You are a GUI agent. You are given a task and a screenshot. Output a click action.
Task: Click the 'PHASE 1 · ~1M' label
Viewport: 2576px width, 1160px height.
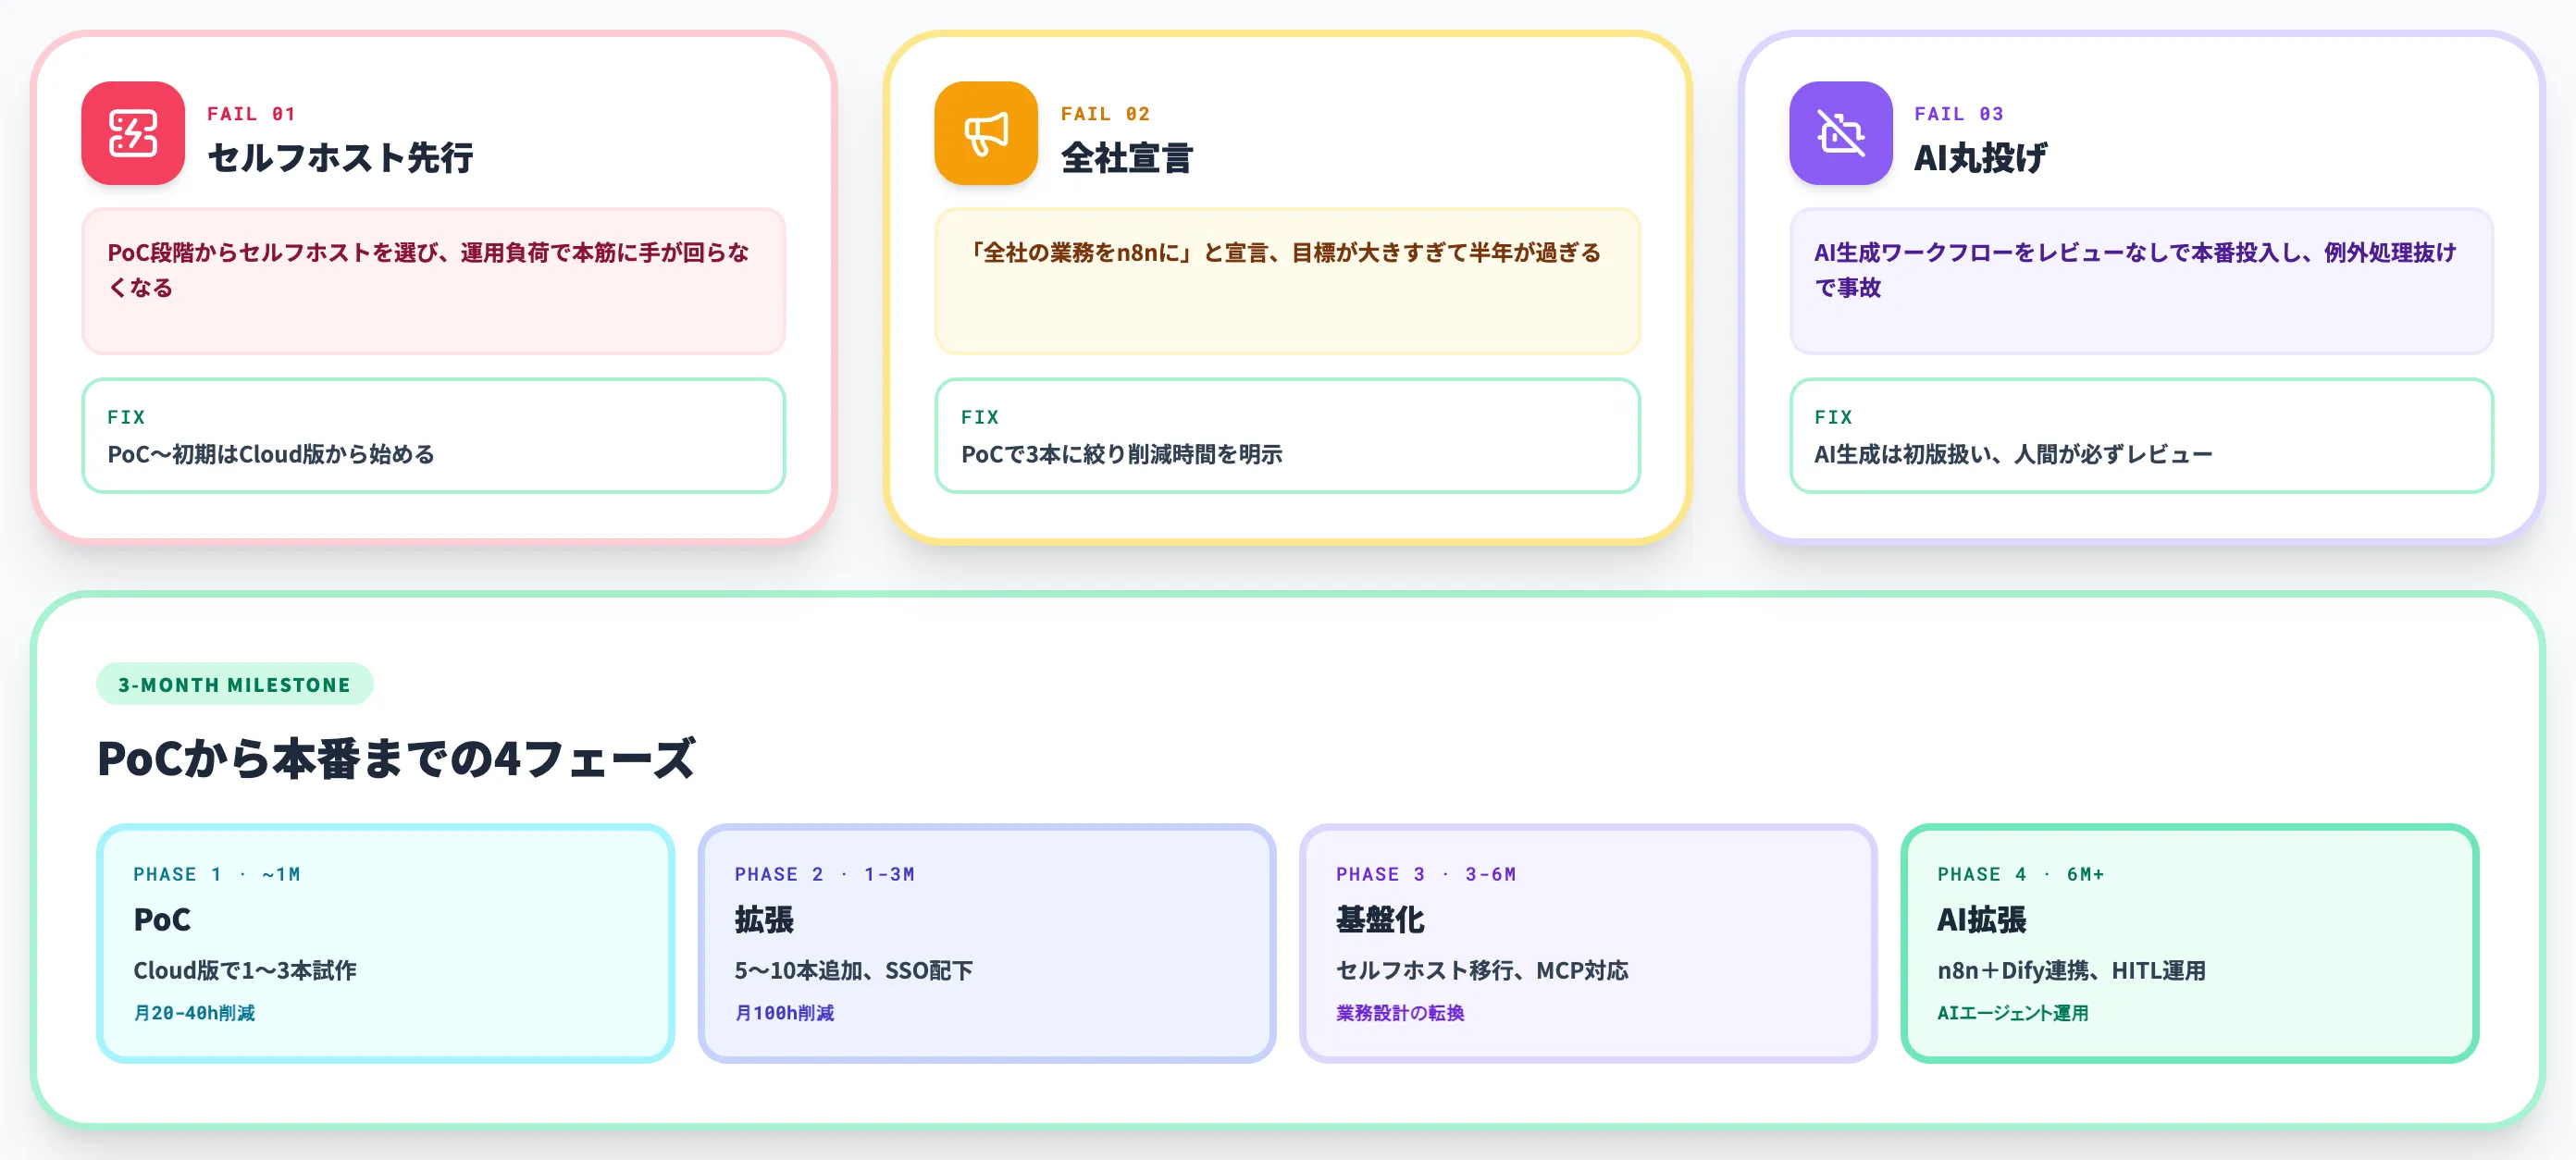pos(217,874)
